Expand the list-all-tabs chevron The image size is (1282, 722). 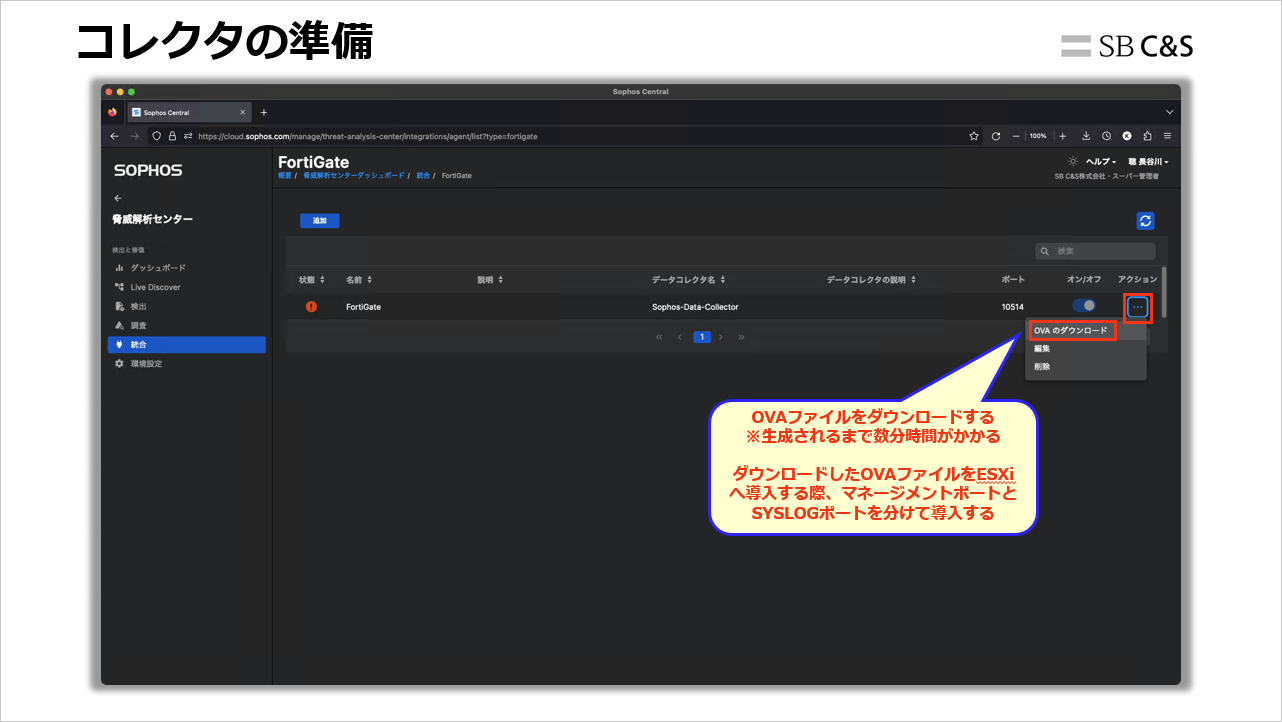(x=1169, y=112)
